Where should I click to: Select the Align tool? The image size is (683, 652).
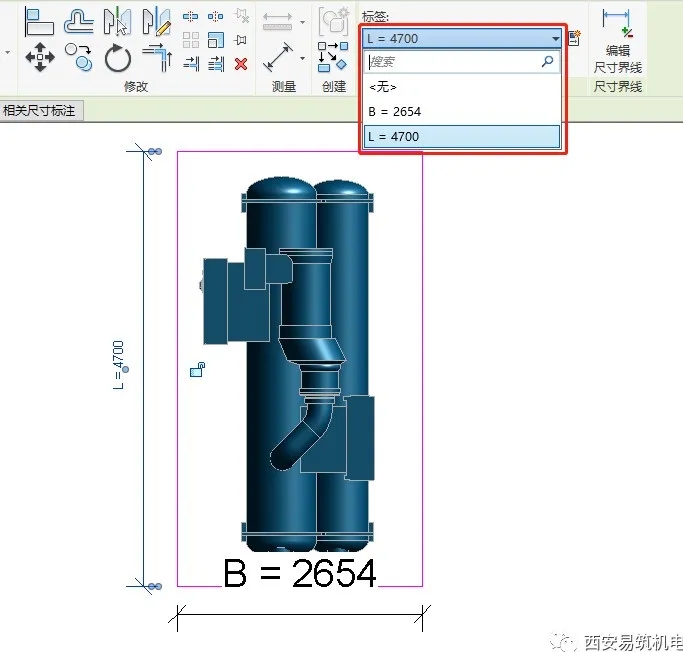tap(39, 21)
